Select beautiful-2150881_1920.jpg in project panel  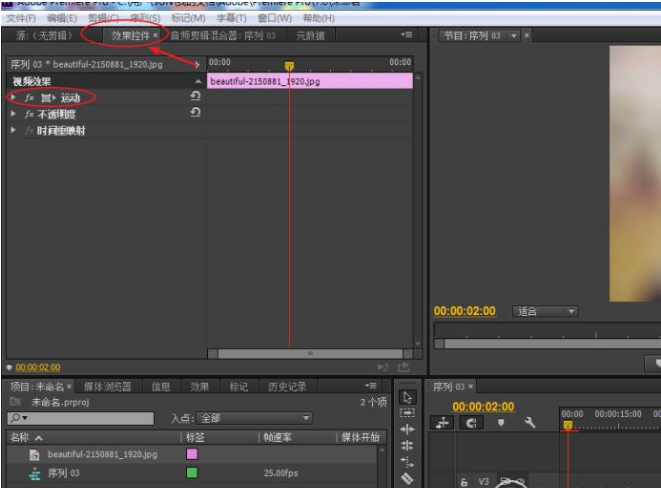(102, 455)
